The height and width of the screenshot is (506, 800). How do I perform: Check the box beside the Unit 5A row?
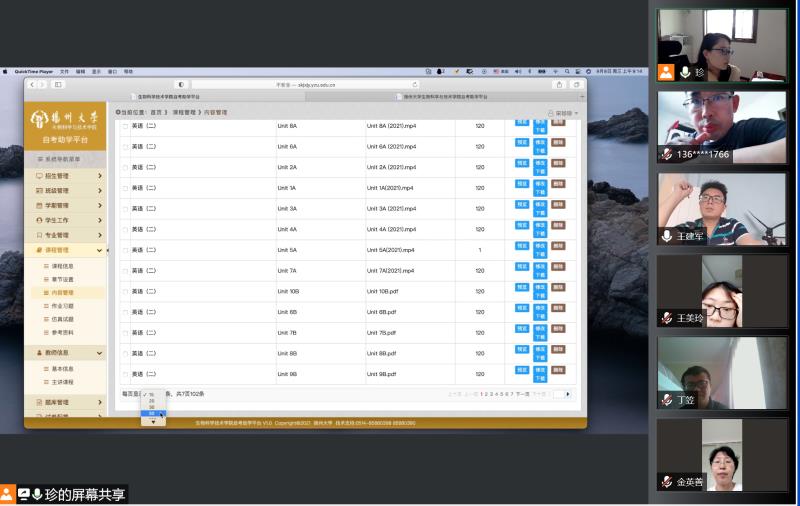(x=125, y=250)
